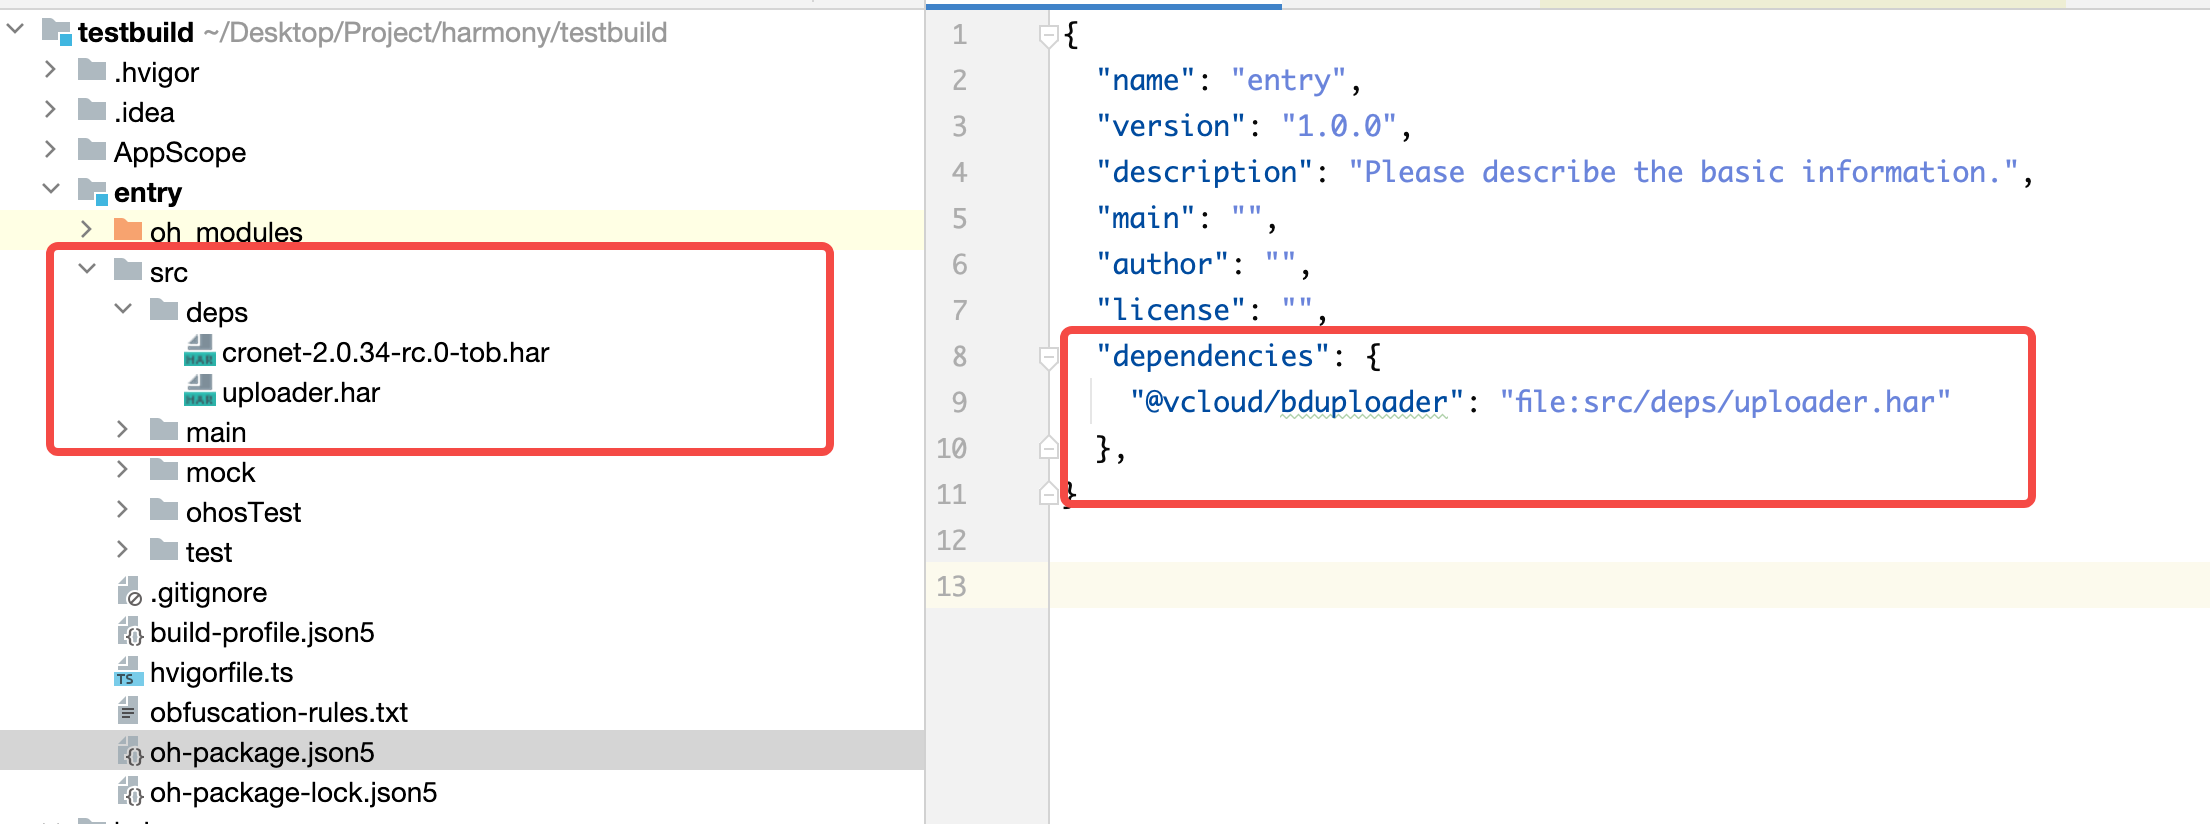Screen dimensions: 2210x824
Task: Click the description string value
Action: 1683,172
